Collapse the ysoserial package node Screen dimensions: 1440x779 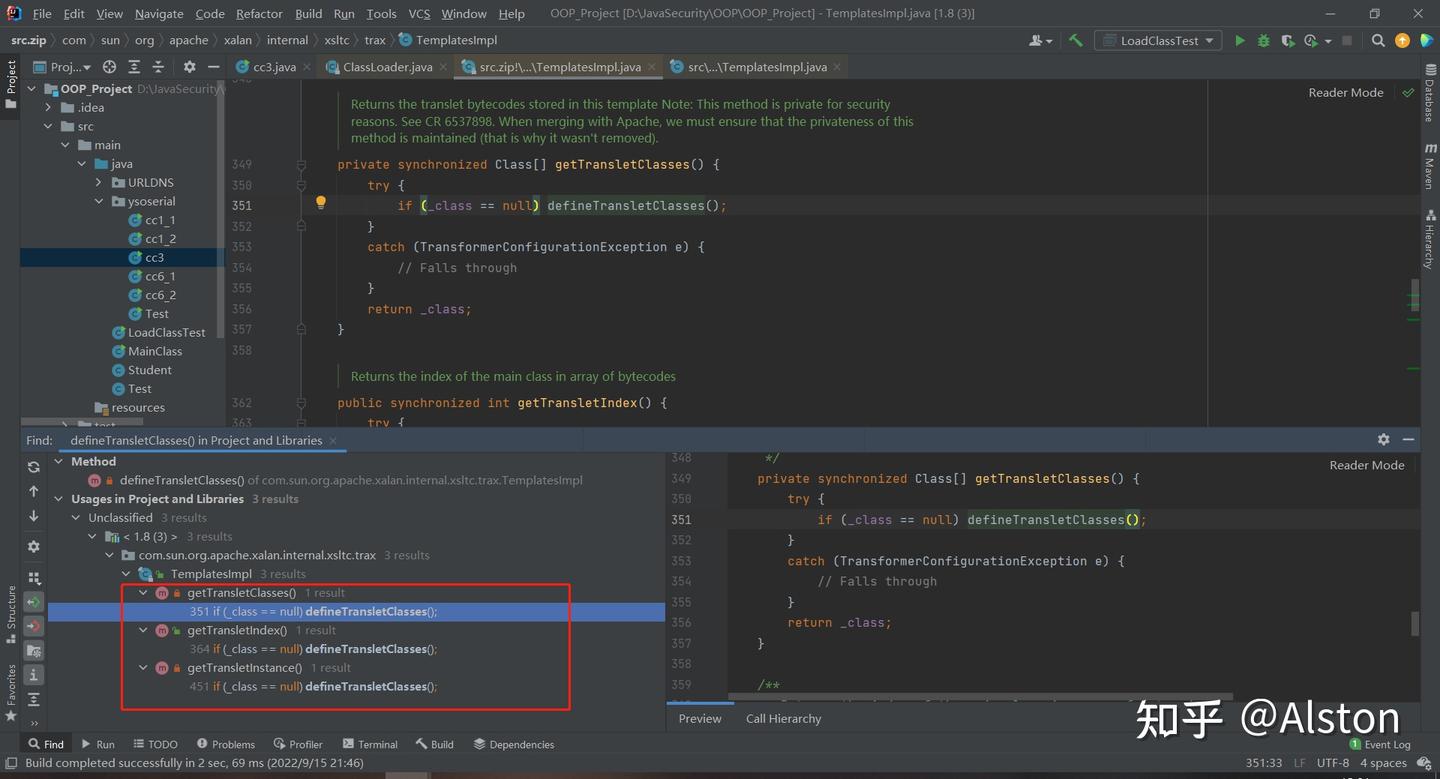click(x=99, y=201)
